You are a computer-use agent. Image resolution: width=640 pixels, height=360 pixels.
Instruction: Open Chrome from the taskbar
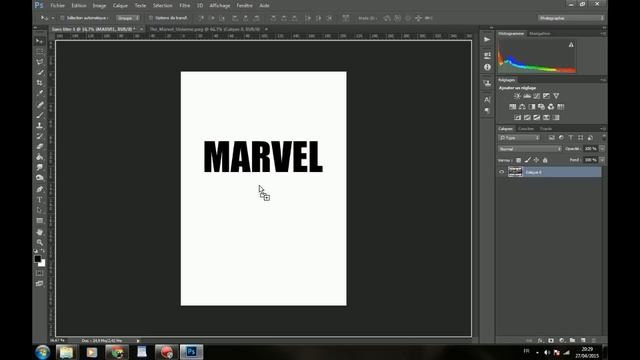tap(117, 352)
